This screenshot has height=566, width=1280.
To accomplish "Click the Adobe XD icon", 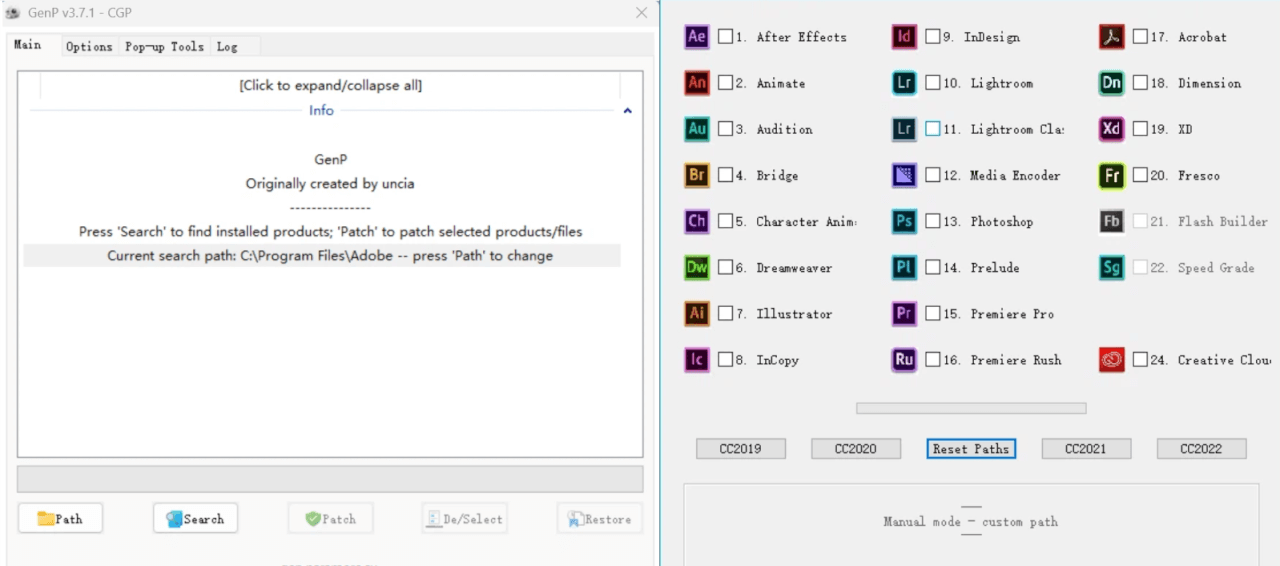I will click(x=1111, y=129).
